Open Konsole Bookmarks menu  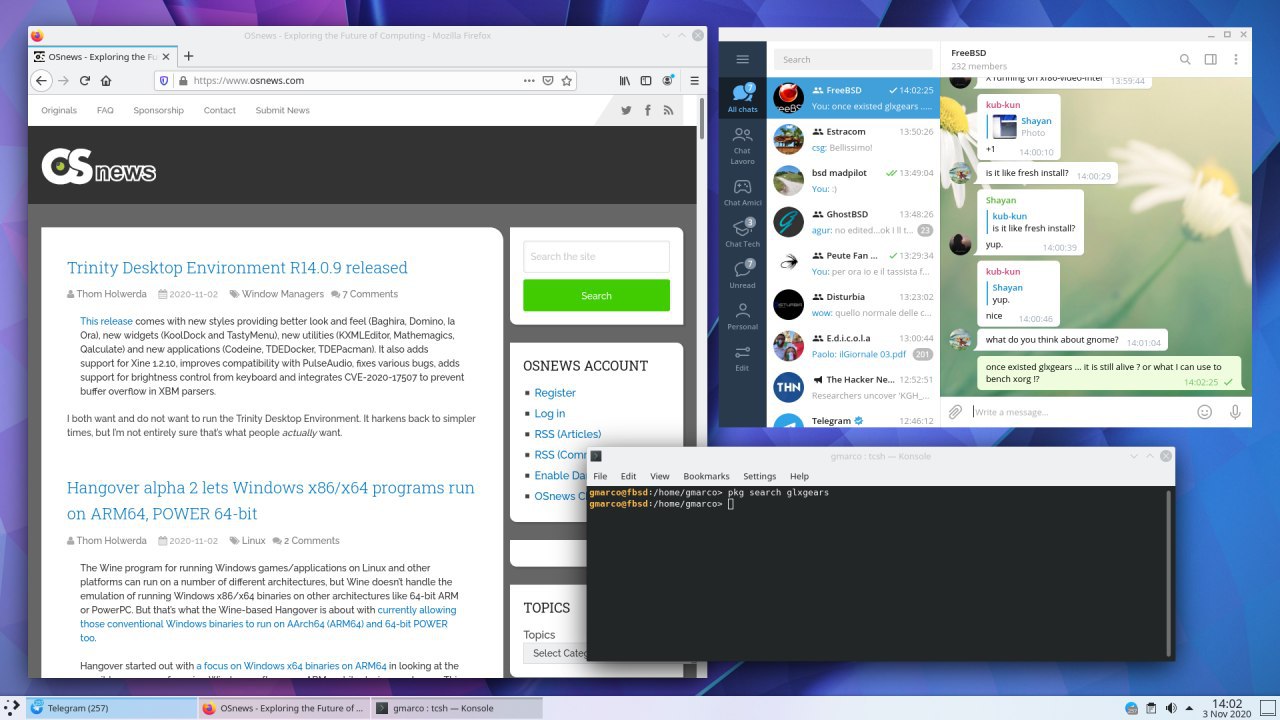click(x=706, y=476)
